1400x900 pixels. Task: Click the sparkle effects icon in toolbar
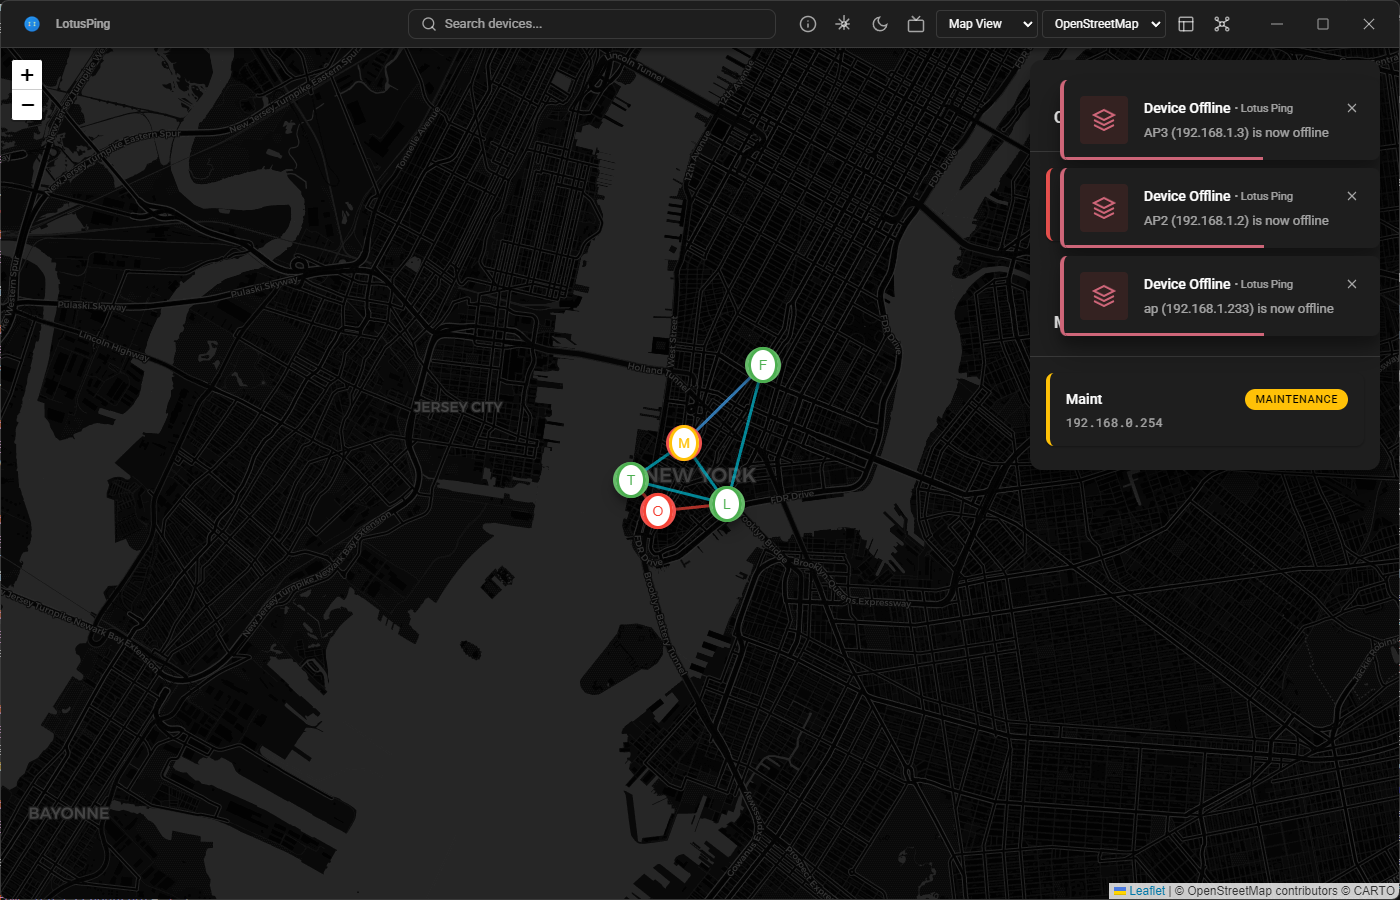point(844,24)
